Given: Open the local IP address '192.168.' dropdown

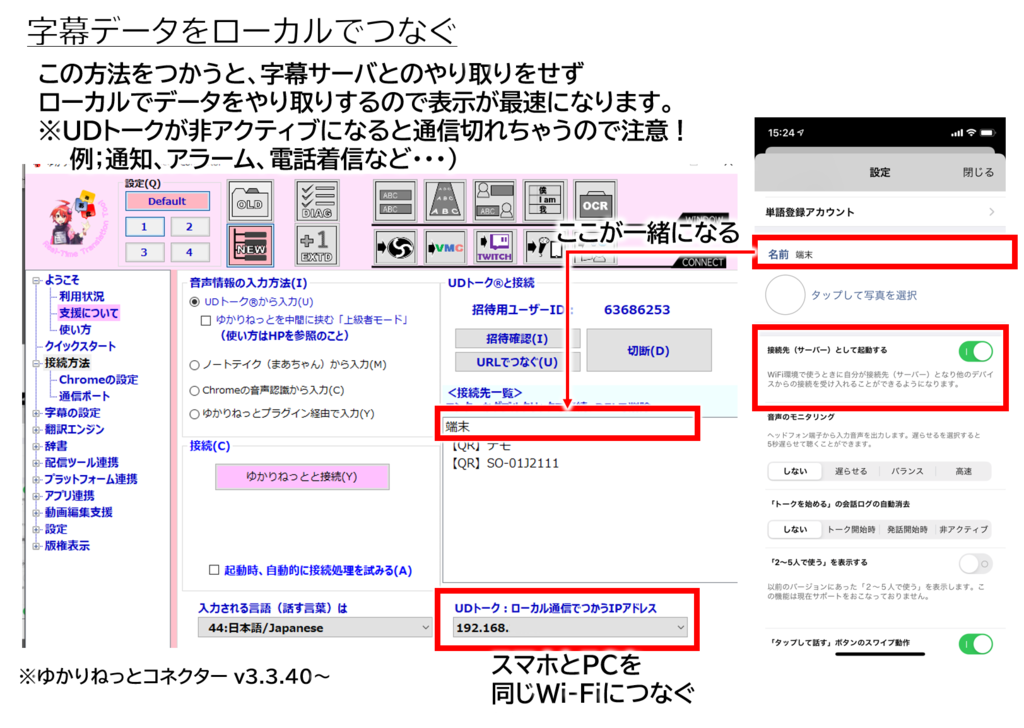Looking at the screenshot, I should tap(570, 627).
